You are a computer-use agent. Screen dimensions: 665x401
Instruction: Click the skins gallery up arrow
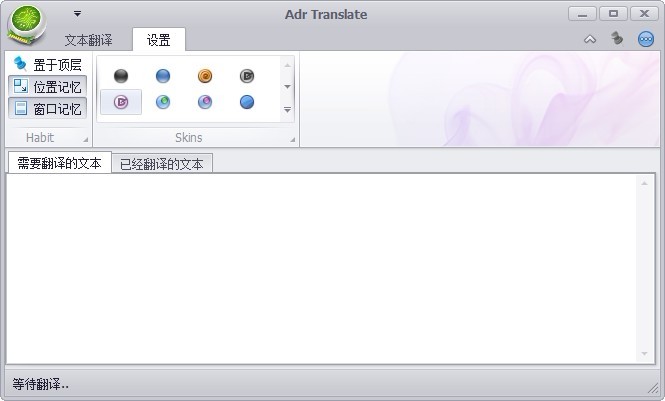pos(287,65)
